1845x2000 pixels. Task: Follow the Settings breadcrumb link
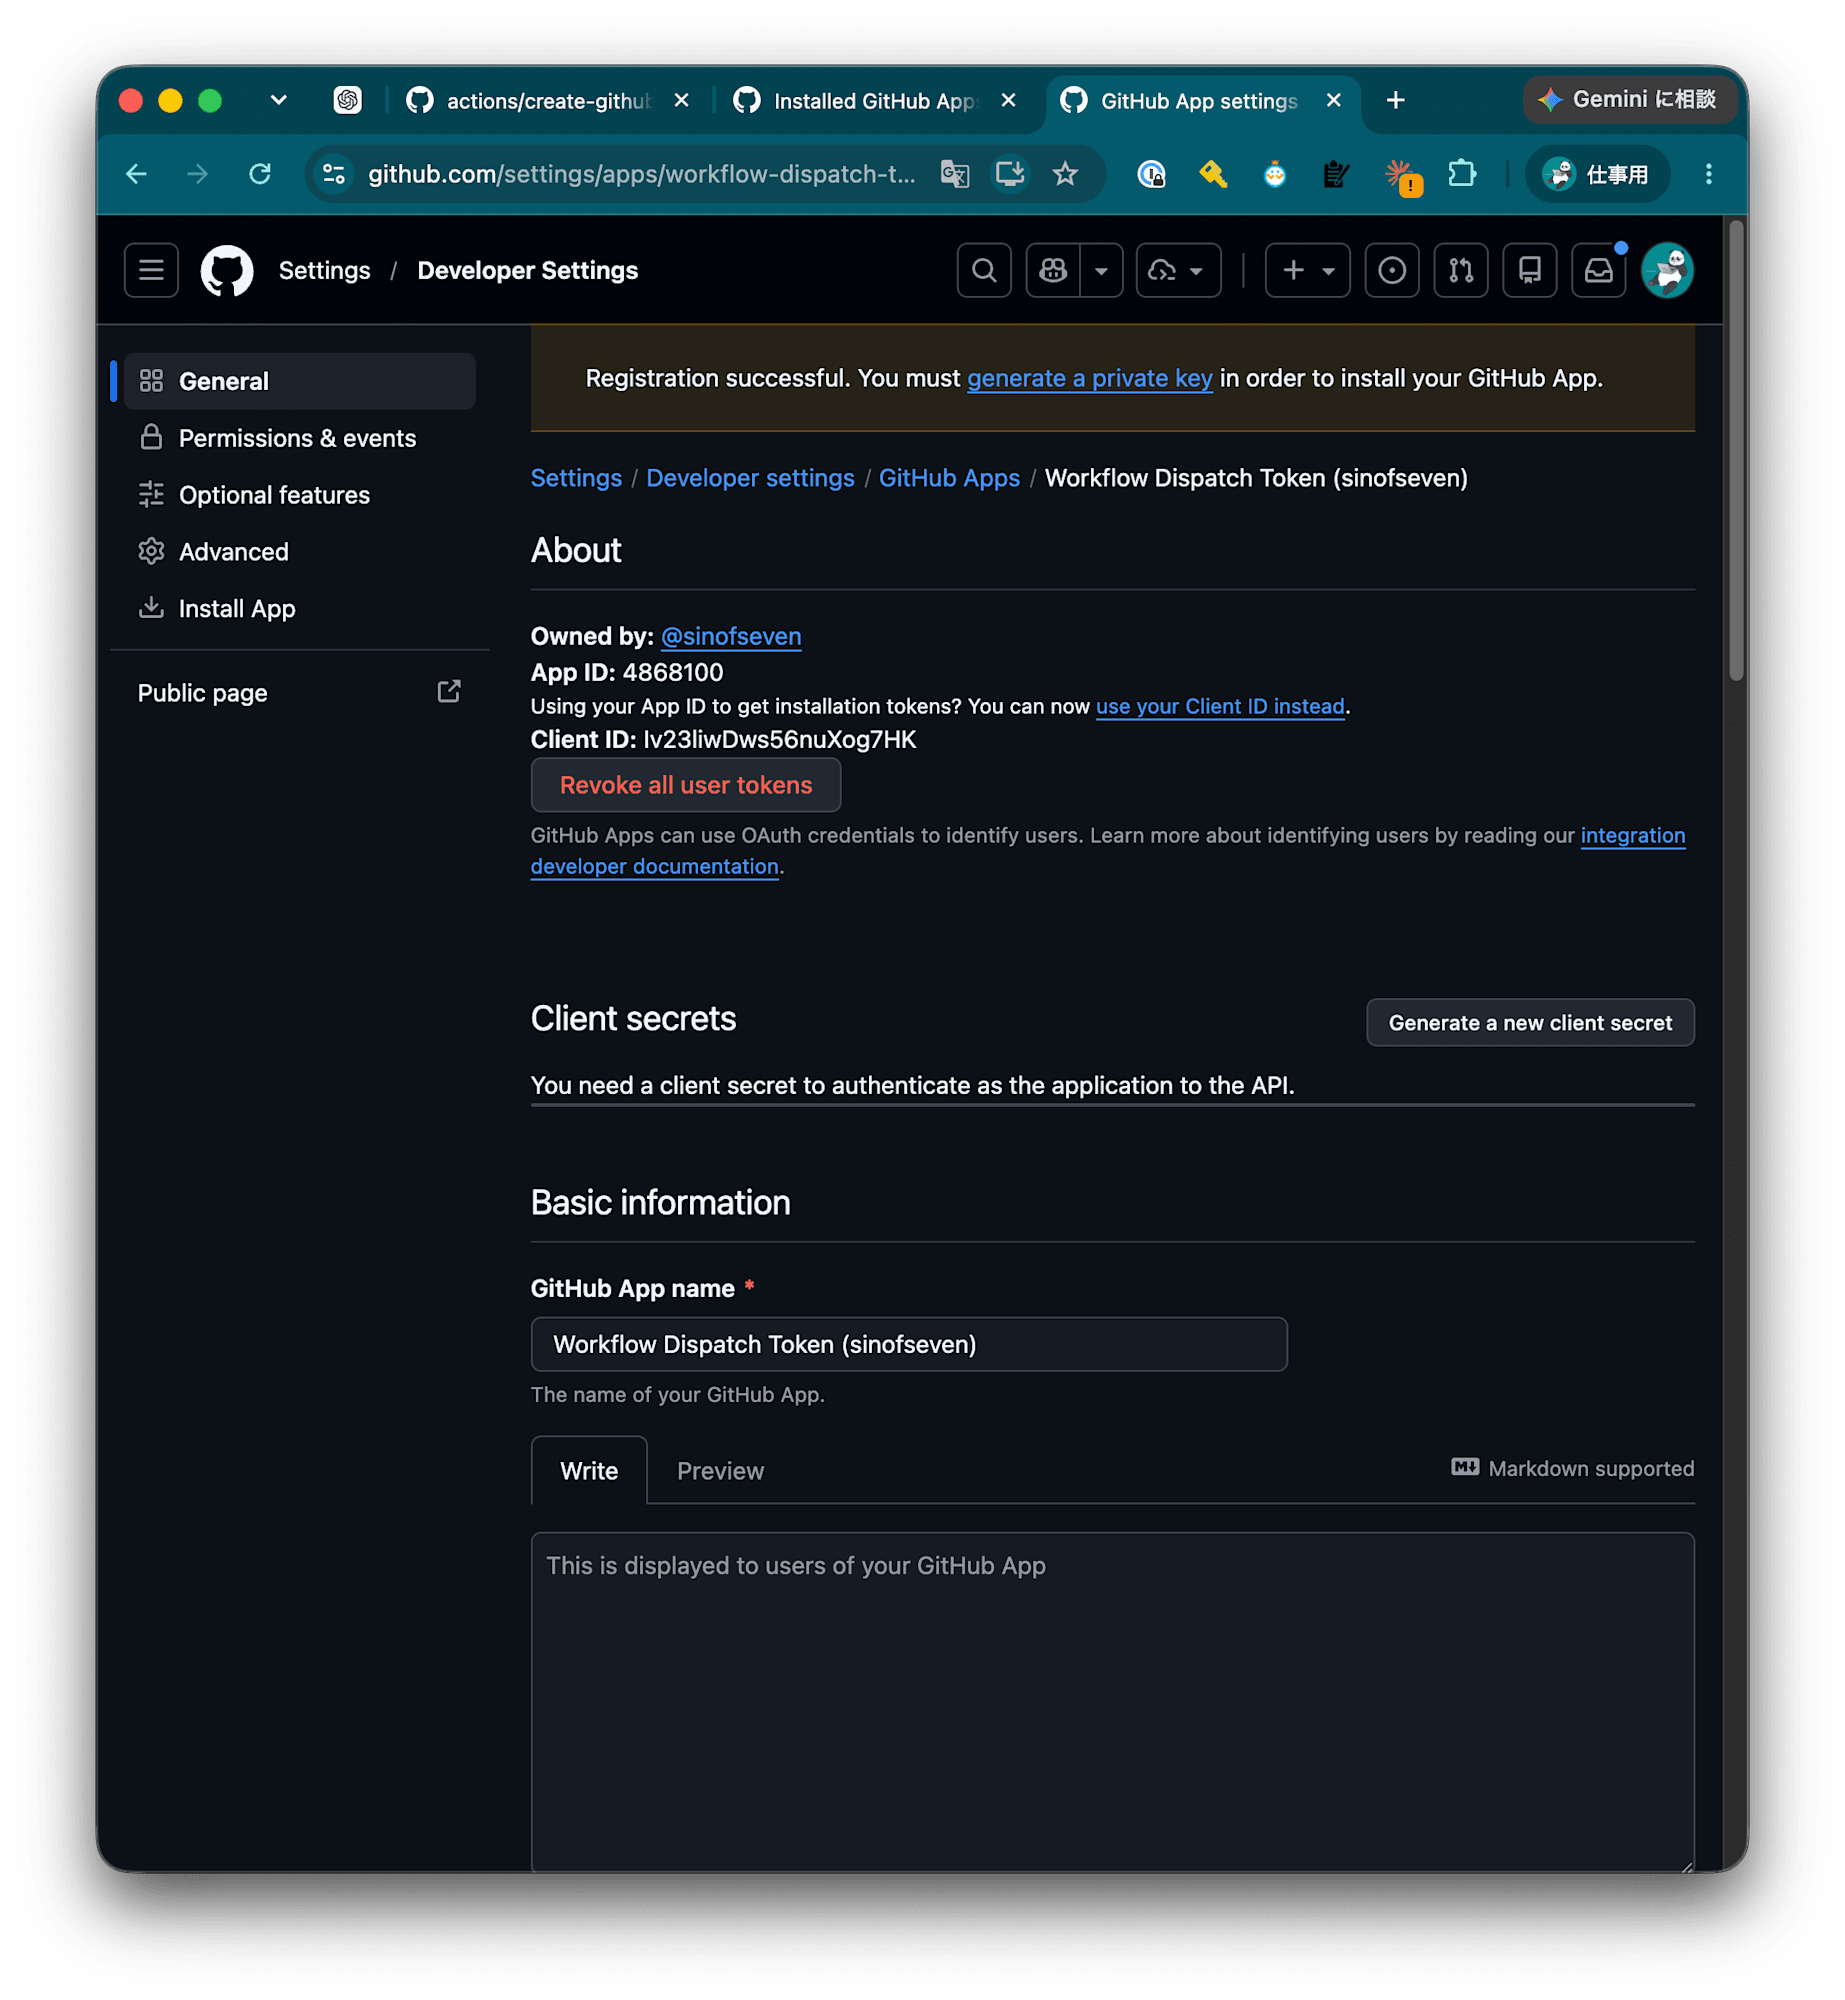tap(575, 478)
